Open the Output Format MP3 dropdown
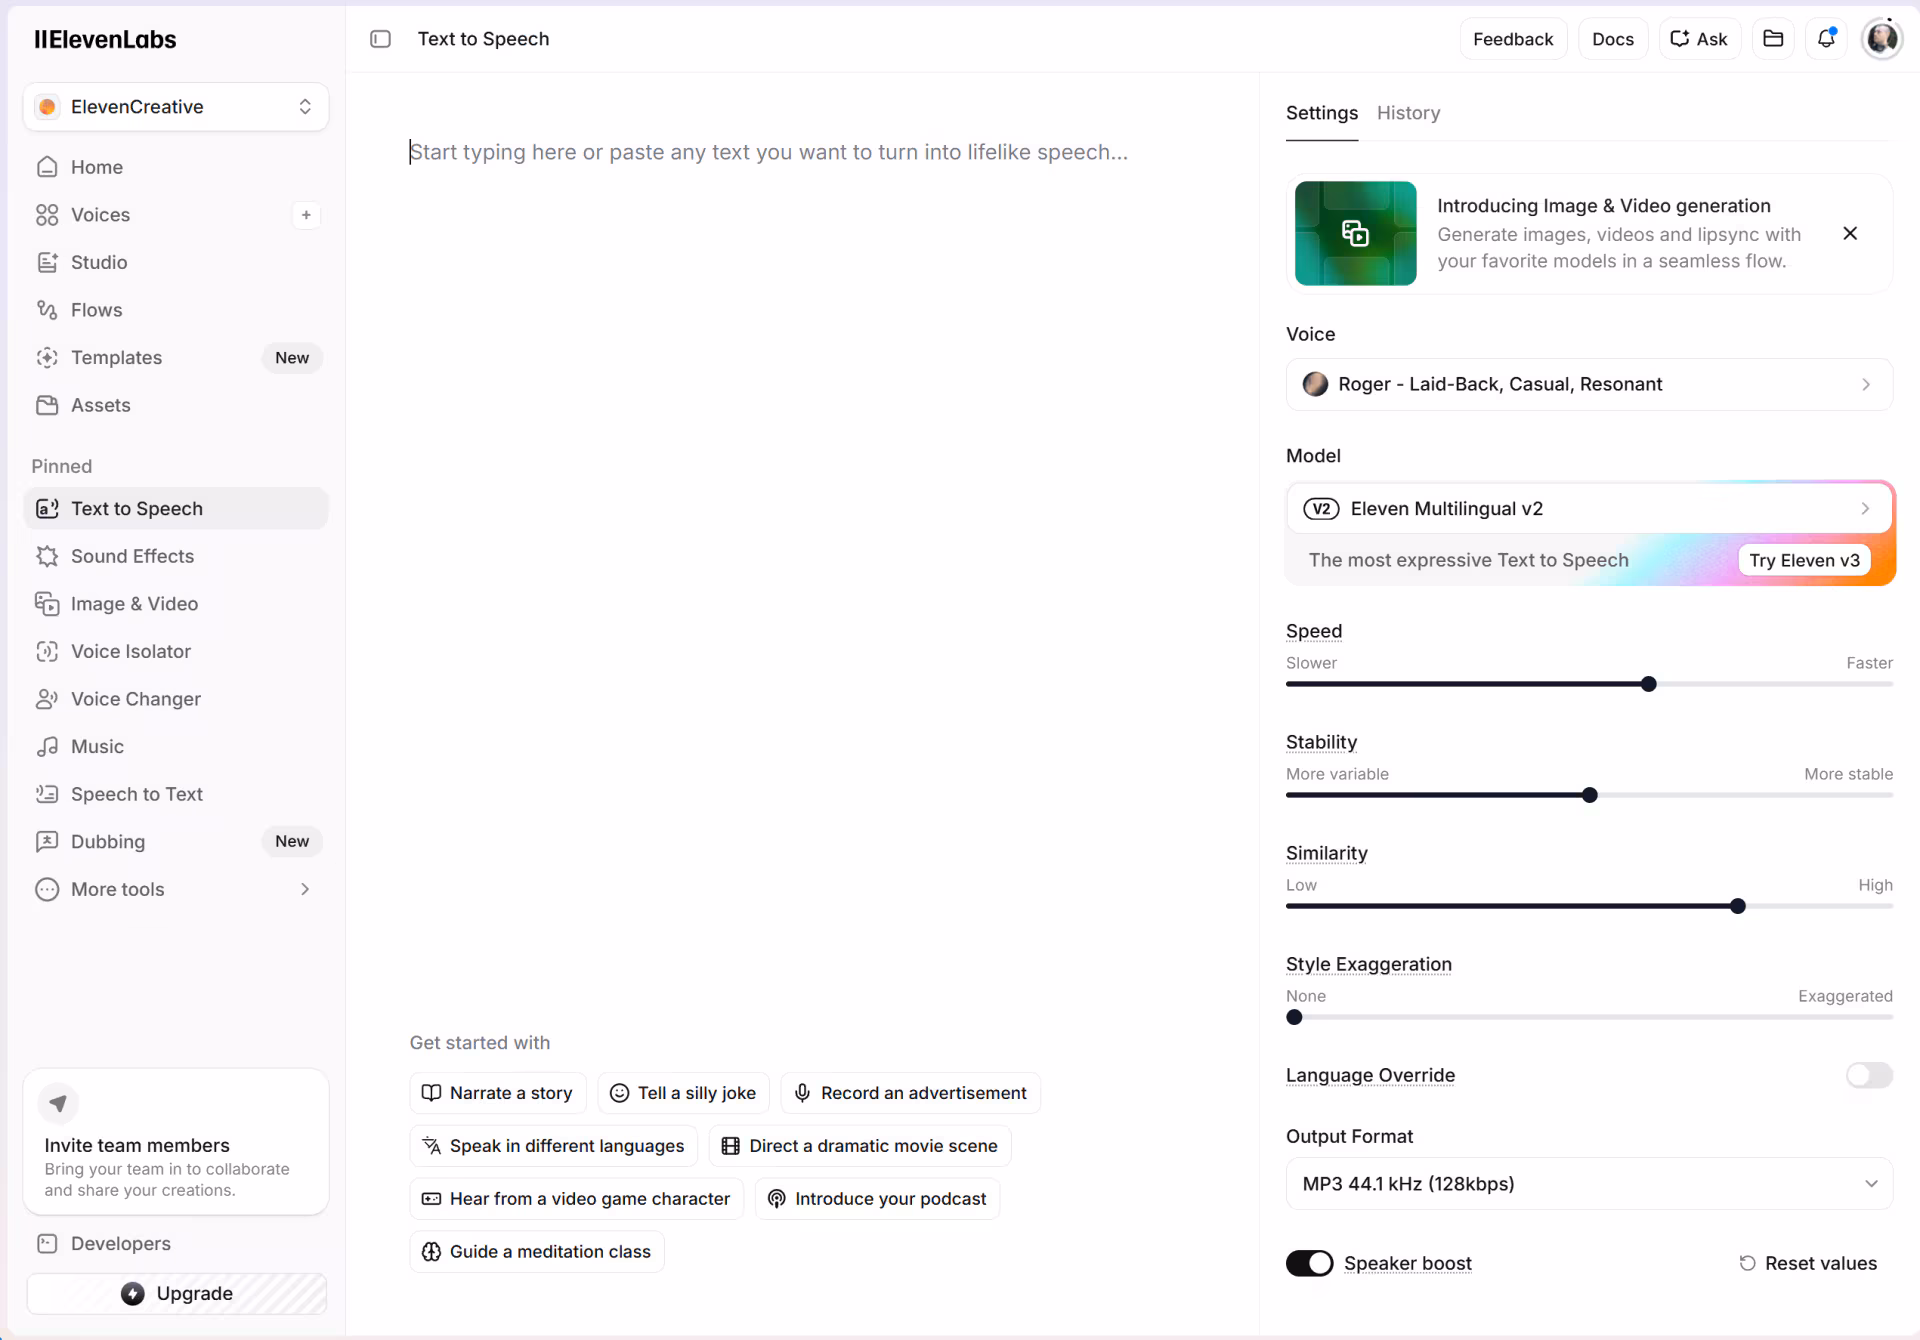1920x1340 pixels. click(x=1589, y=1184)
